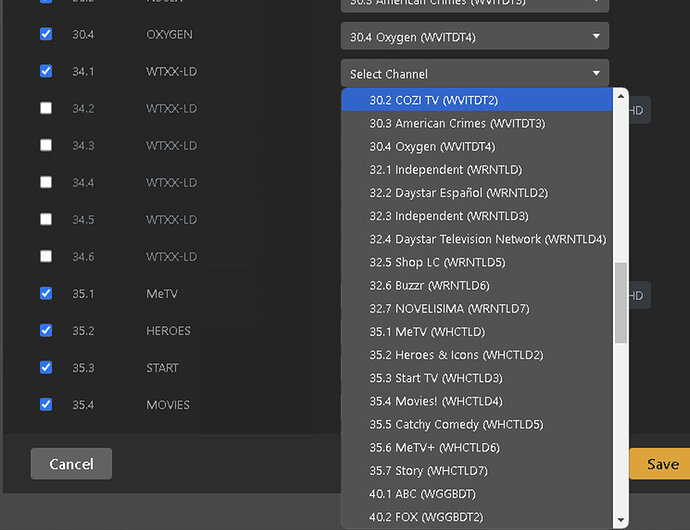Screen dimensions: 690x530
Task: Click scrollbar up arrow in channel list
Action: 621,97
